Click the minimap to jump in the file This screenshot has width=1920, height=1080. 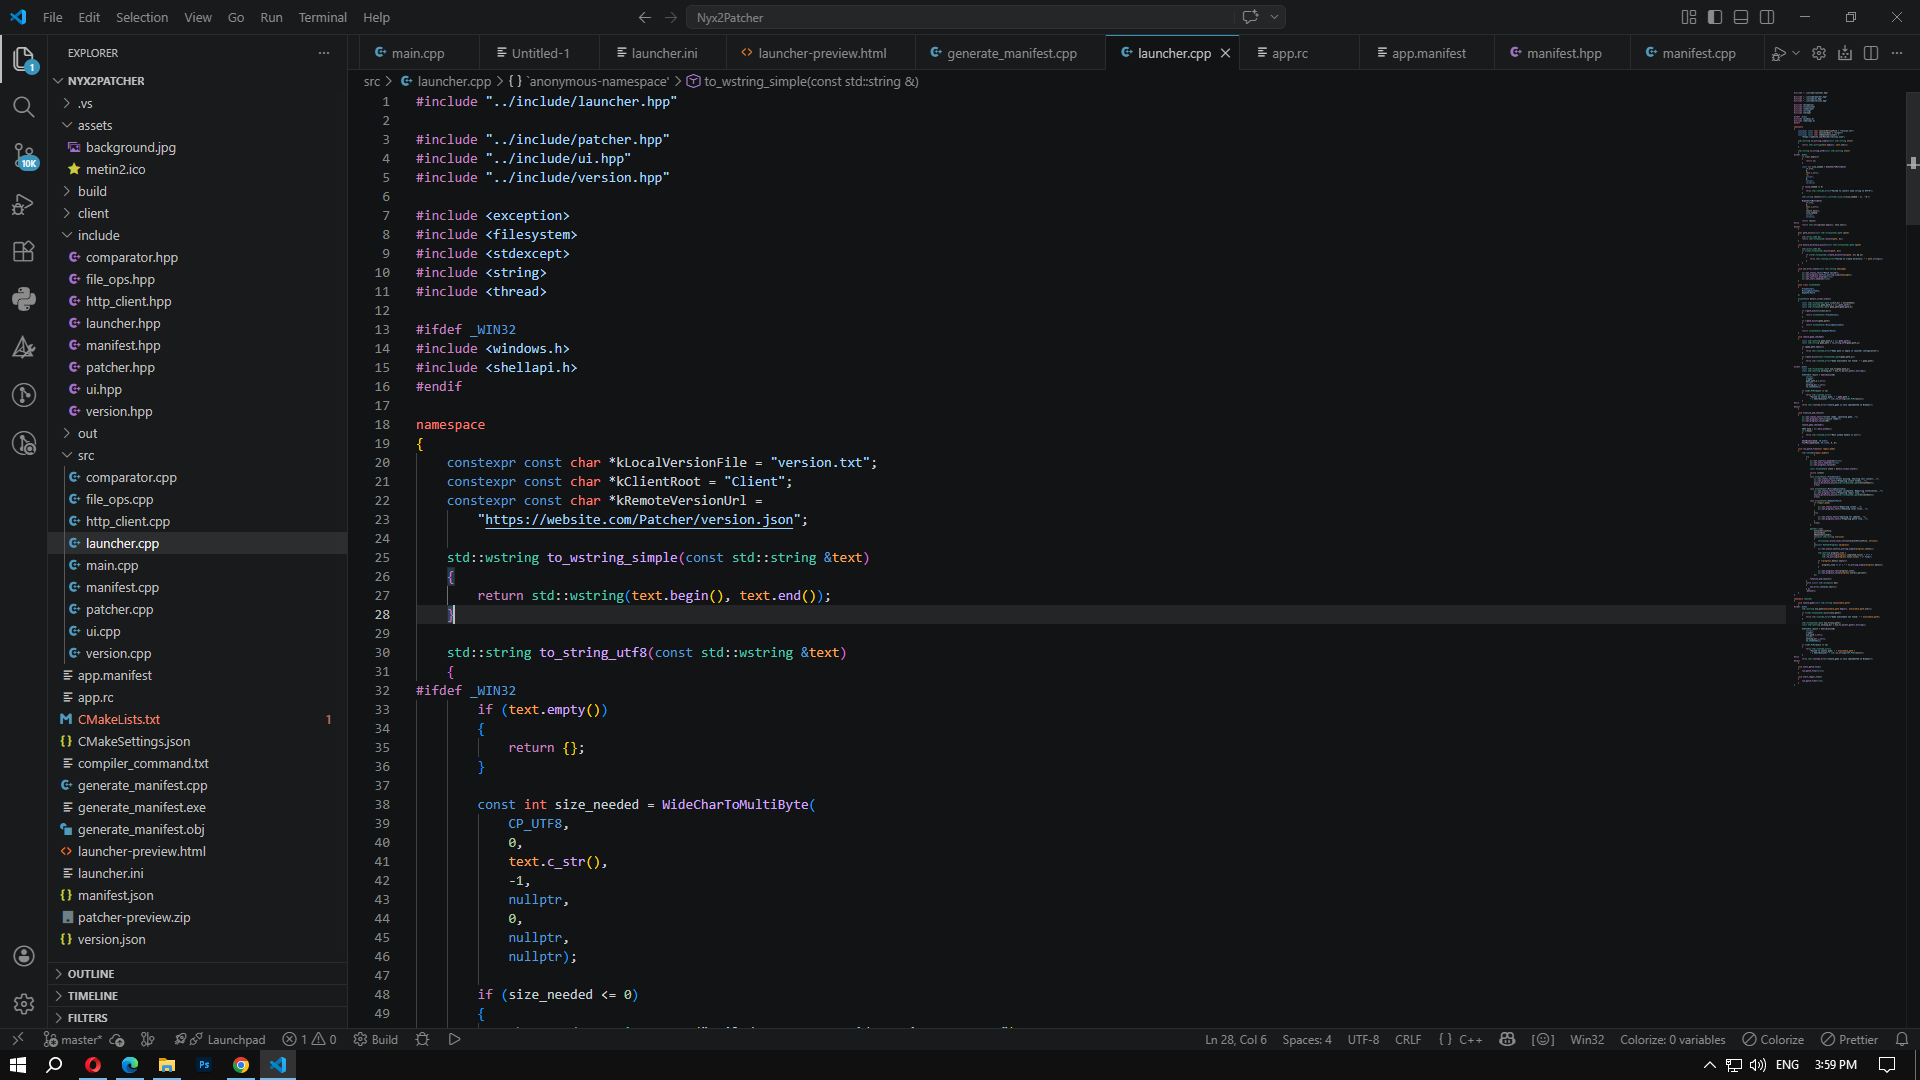tap(1840, 400)
